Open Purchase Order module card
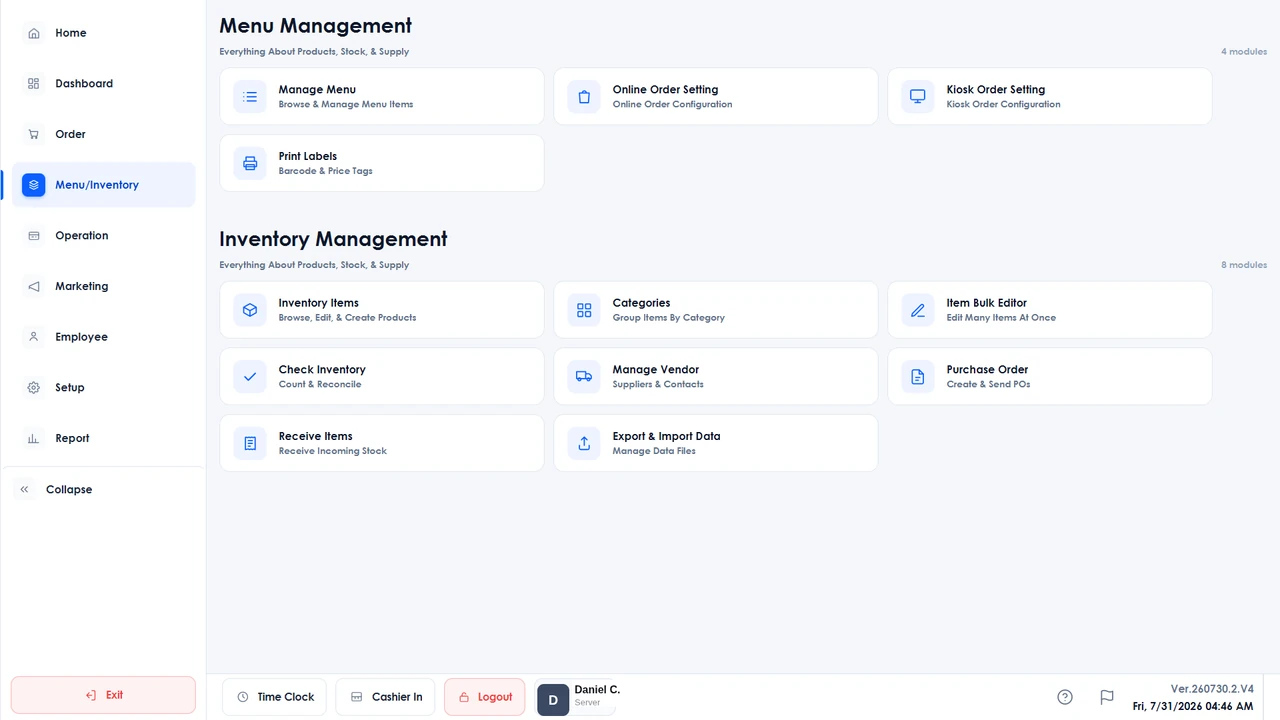 coord(1050,377)
